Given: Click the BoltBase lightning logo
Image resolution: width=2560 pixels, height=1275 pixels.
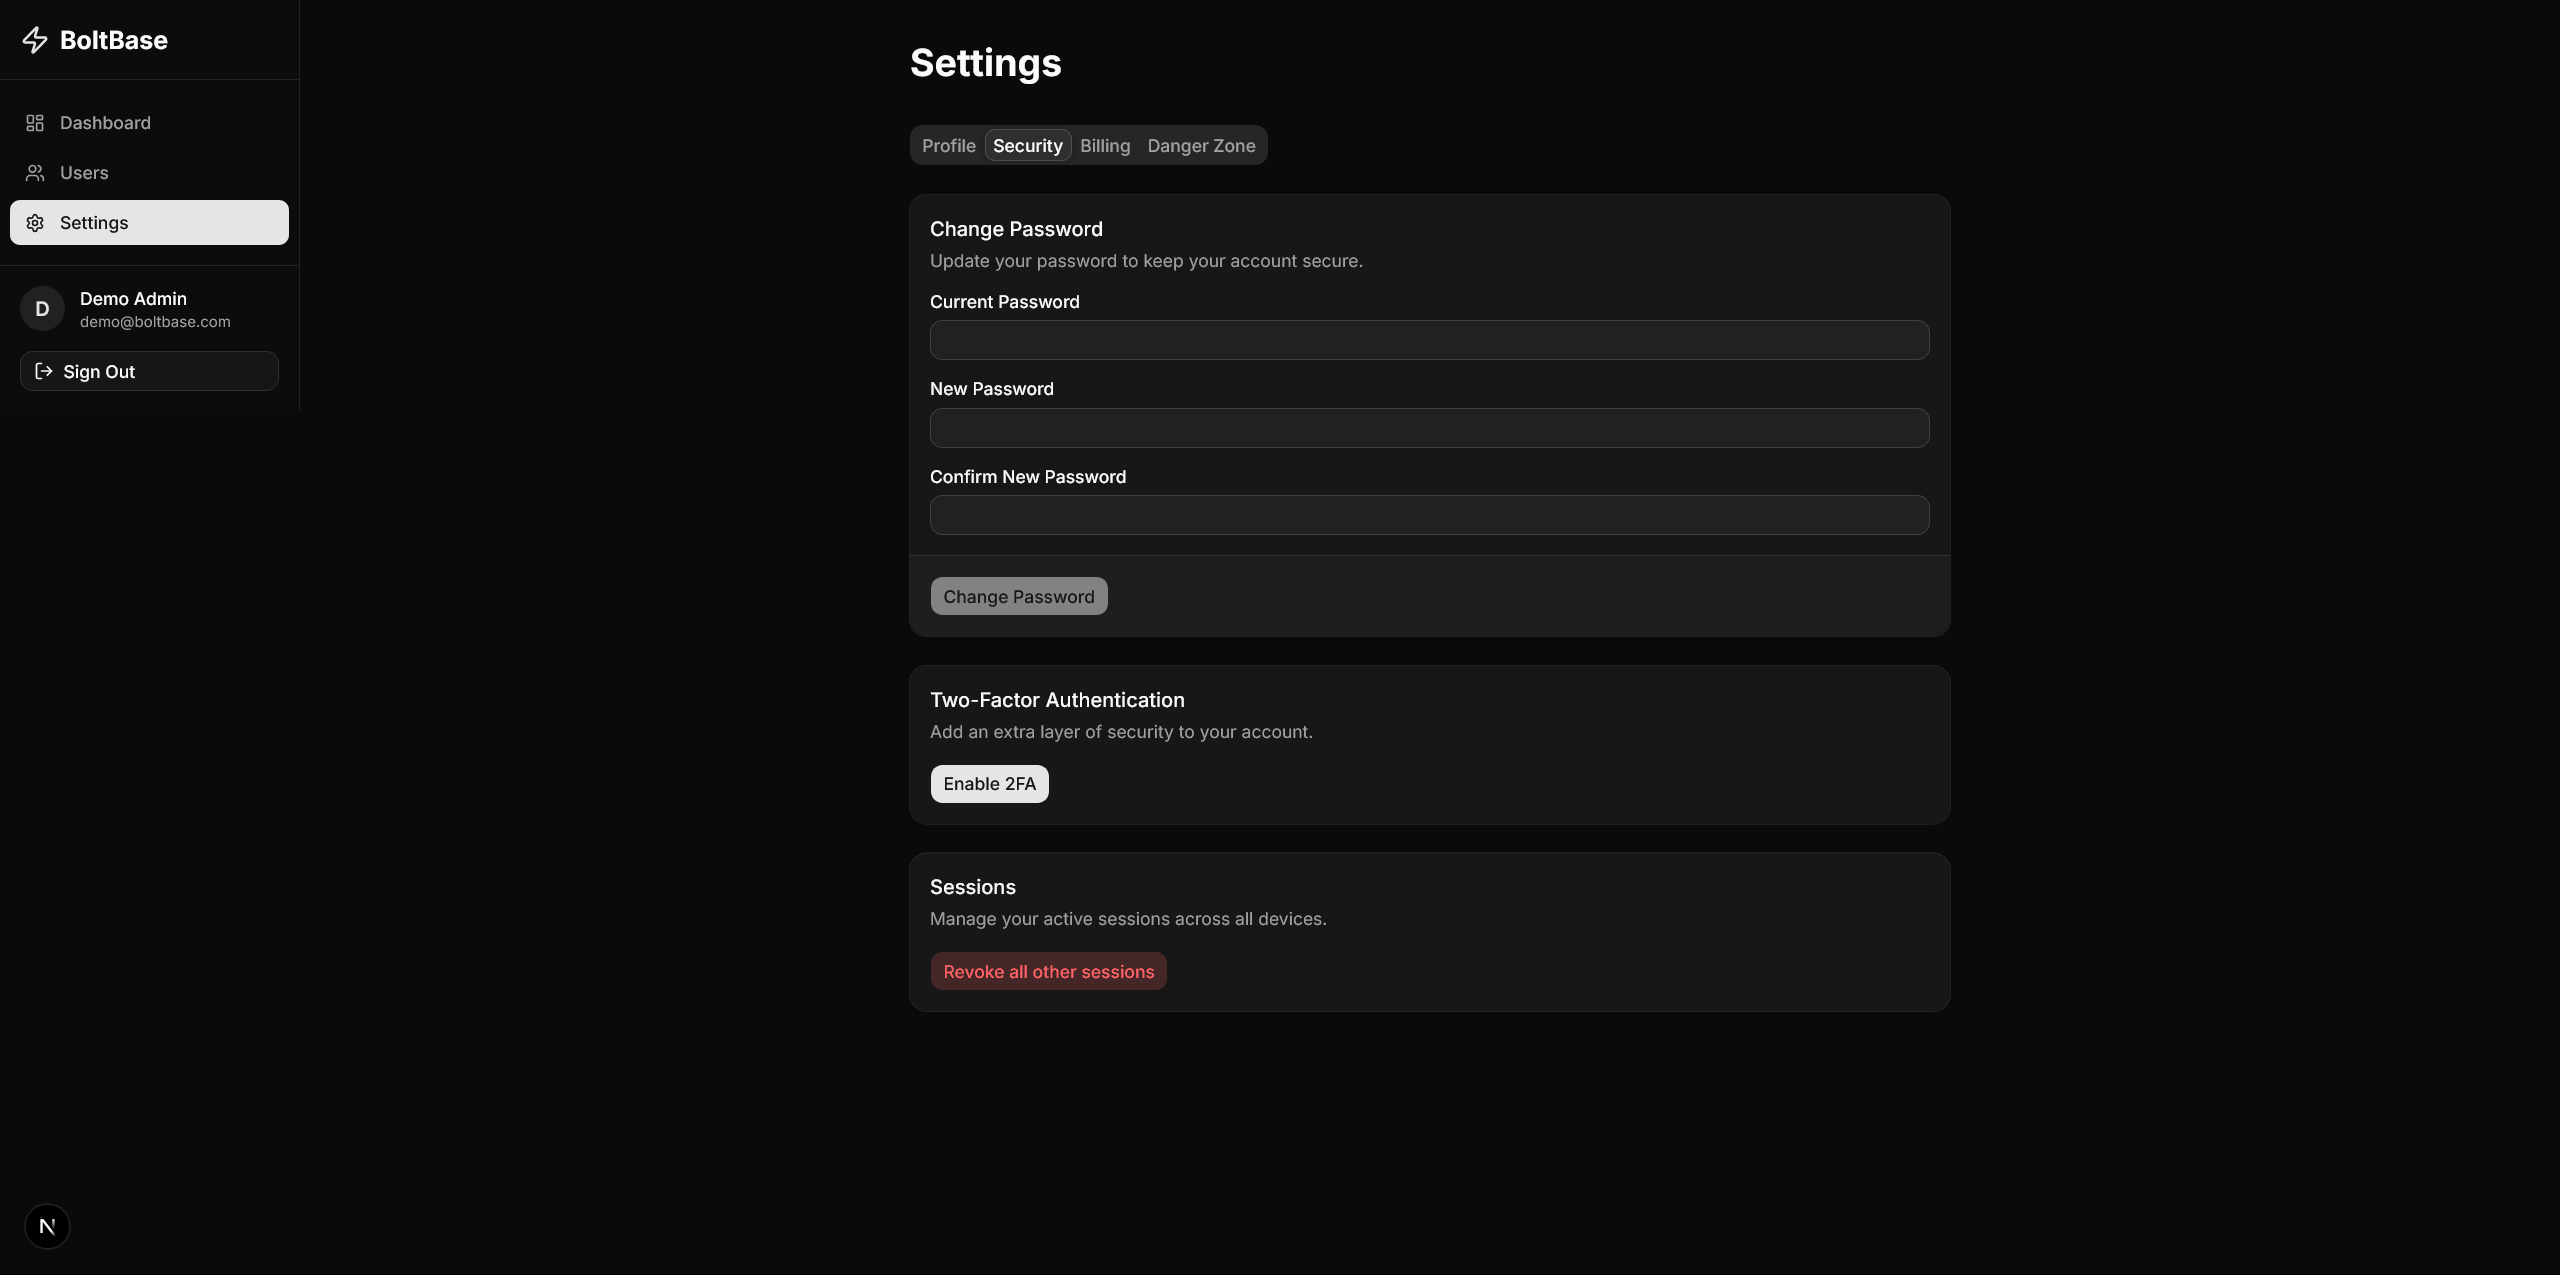Looking at the screenshot, I should [36, 40].
